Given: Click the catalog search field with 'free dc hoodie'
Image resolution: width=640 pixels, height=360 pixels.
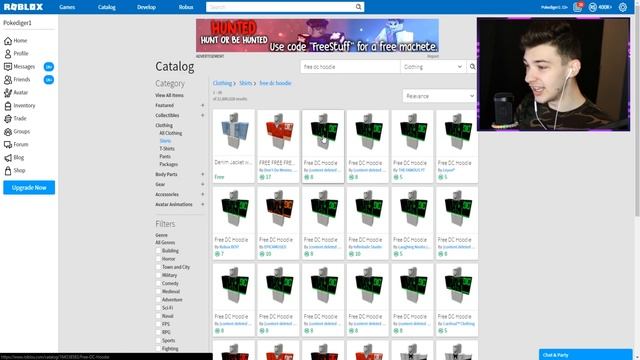Looking at the screenshot, I should (350, 67).
